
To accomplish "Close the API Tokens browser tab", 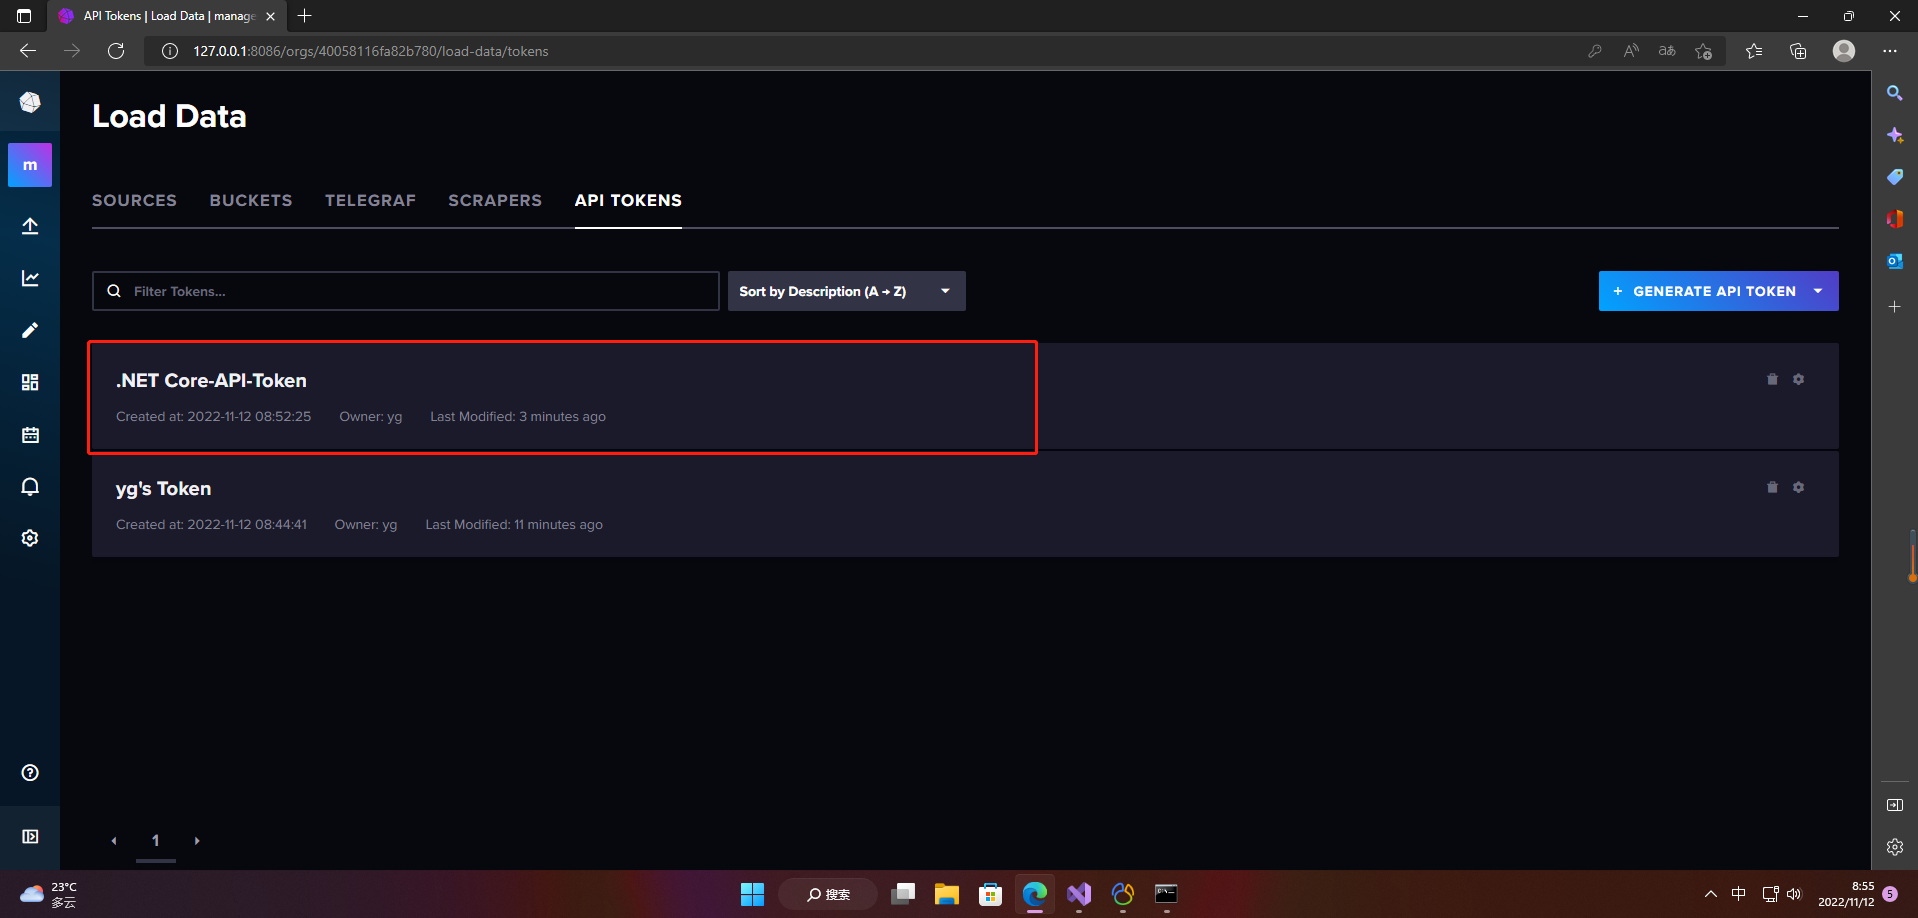I will [x=270, y=16].
